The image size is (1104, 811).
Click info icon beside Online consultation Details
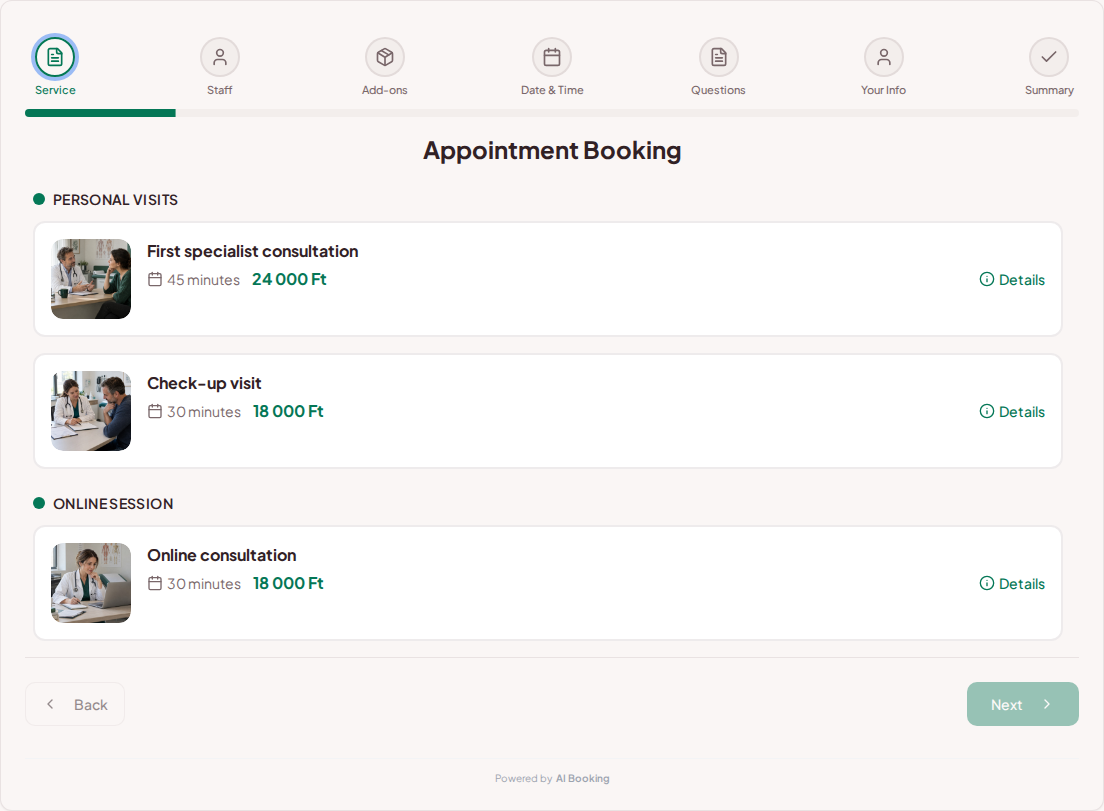coord(986,583)
